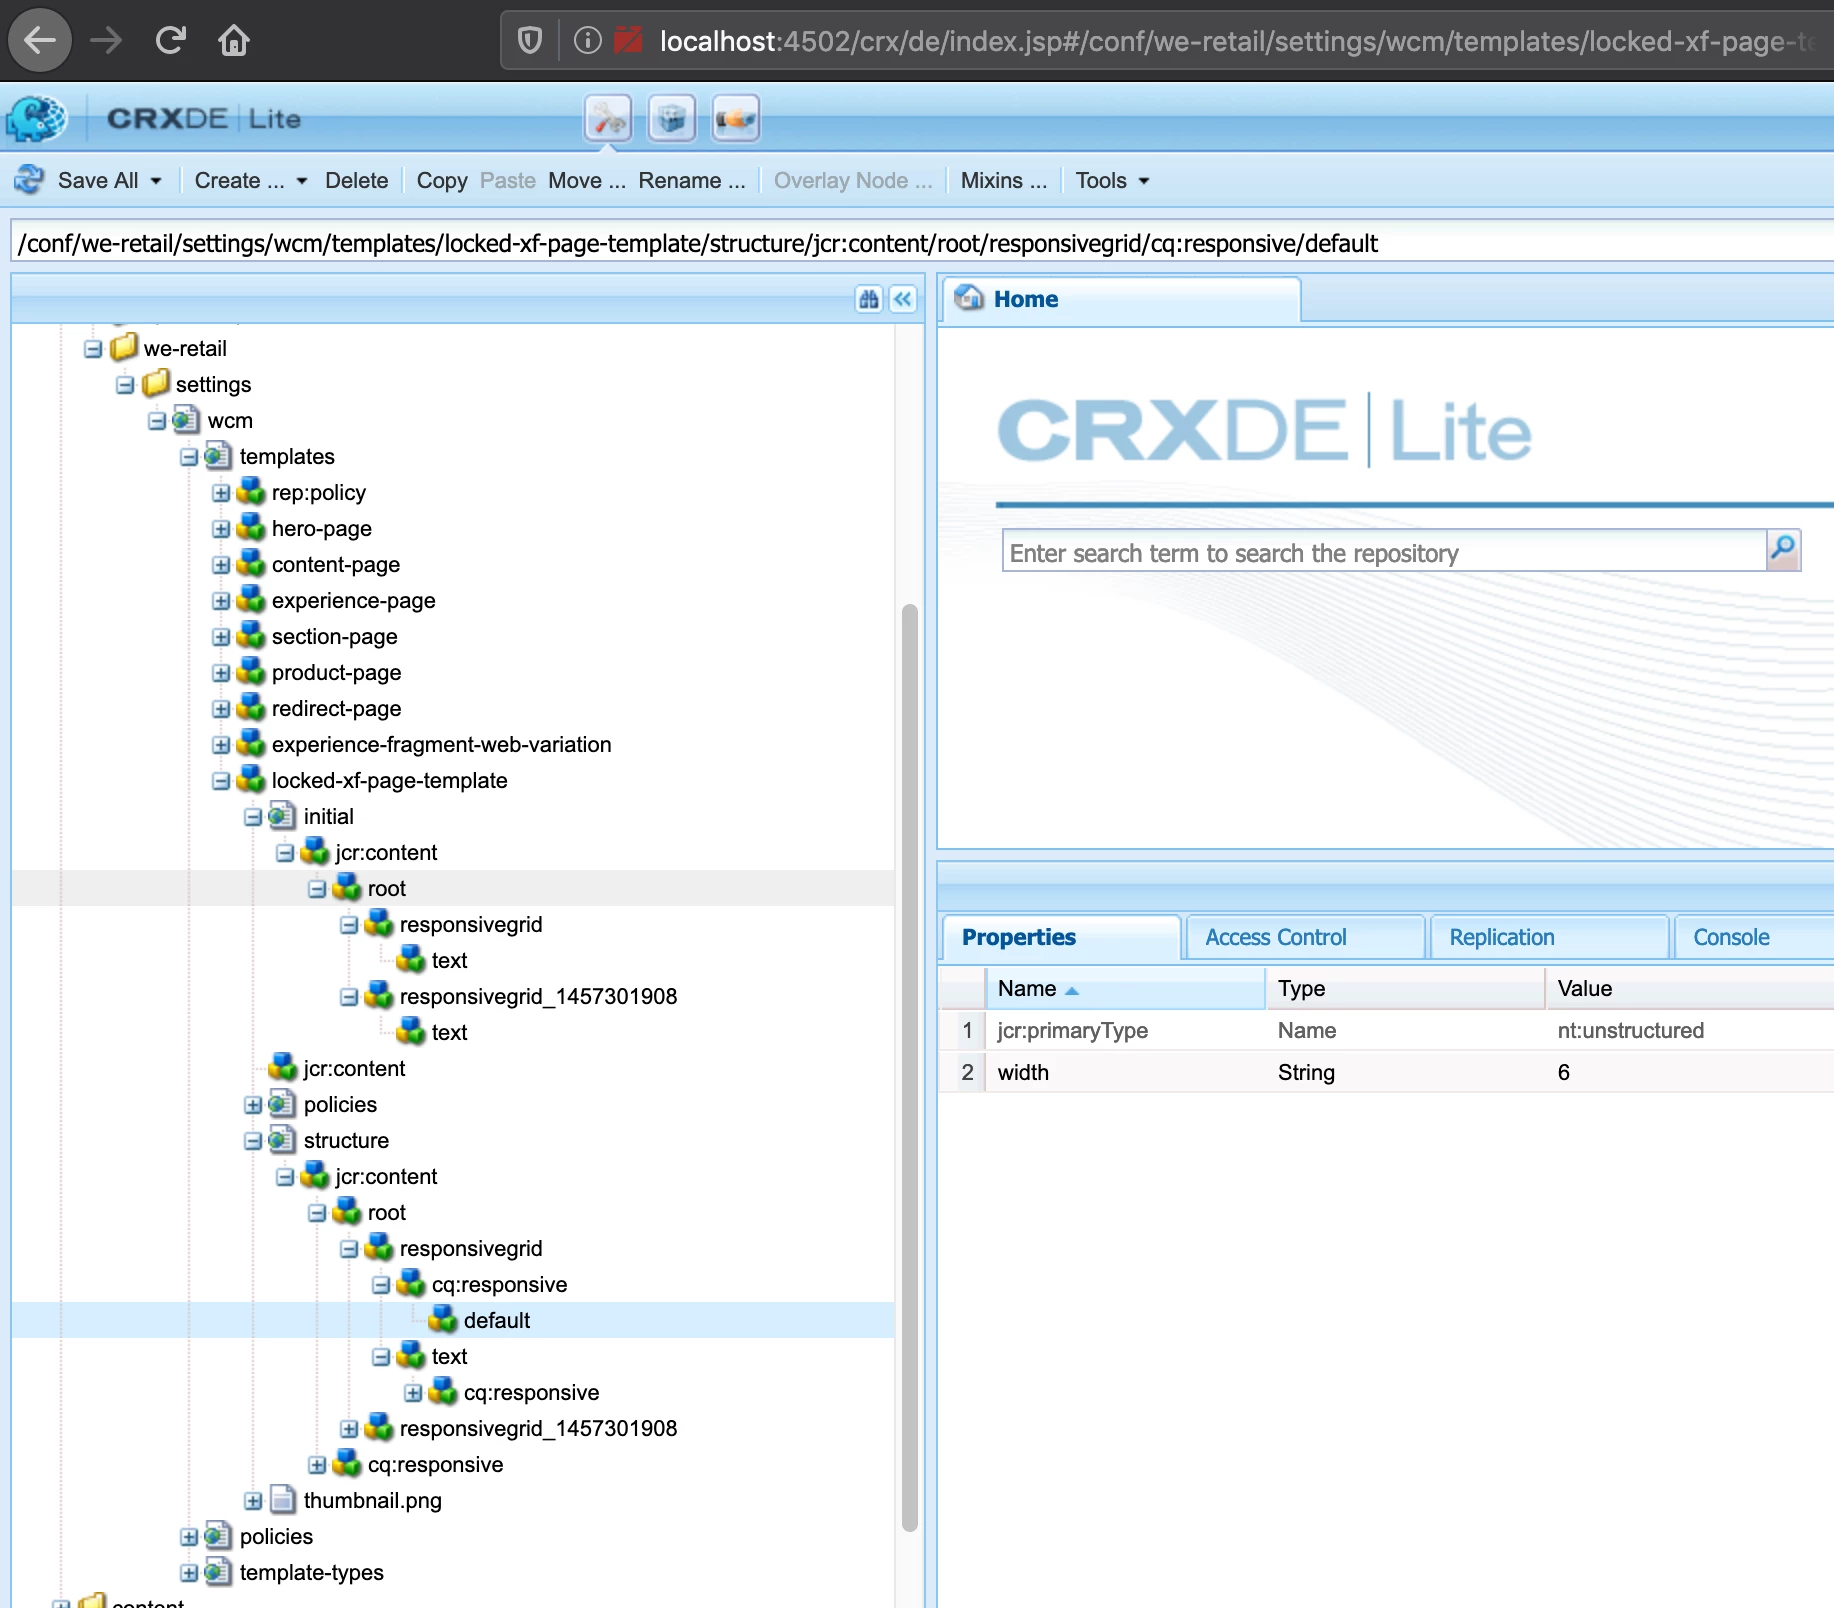The height and width of the screenshot is (1608, 1834).
Task: Select the settings folder icon
Action: click(156, 383)
